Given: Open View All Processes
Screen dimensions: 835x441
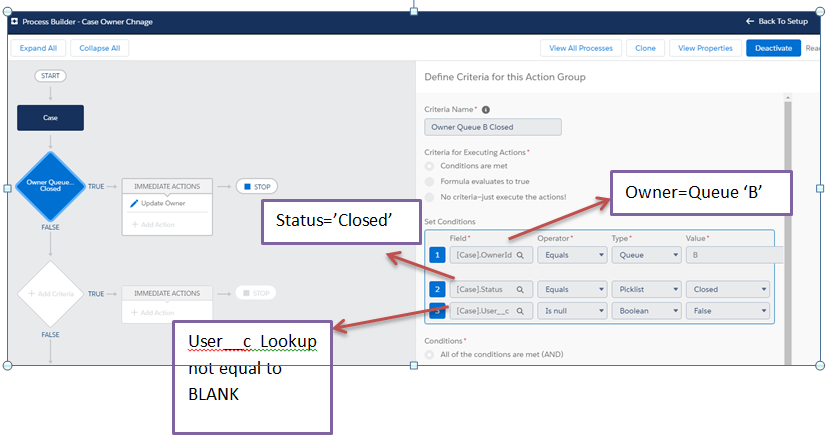Looking at the screenshot, I should coord(581,48).
